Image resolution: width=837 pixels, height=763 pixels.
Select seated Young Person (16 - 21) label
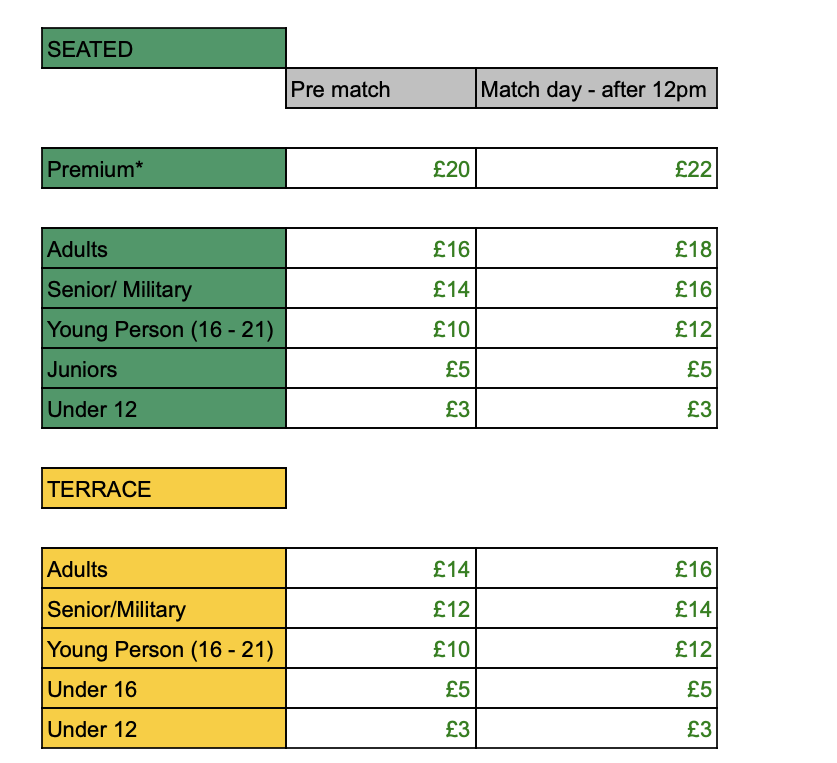[x=164, y=329]
